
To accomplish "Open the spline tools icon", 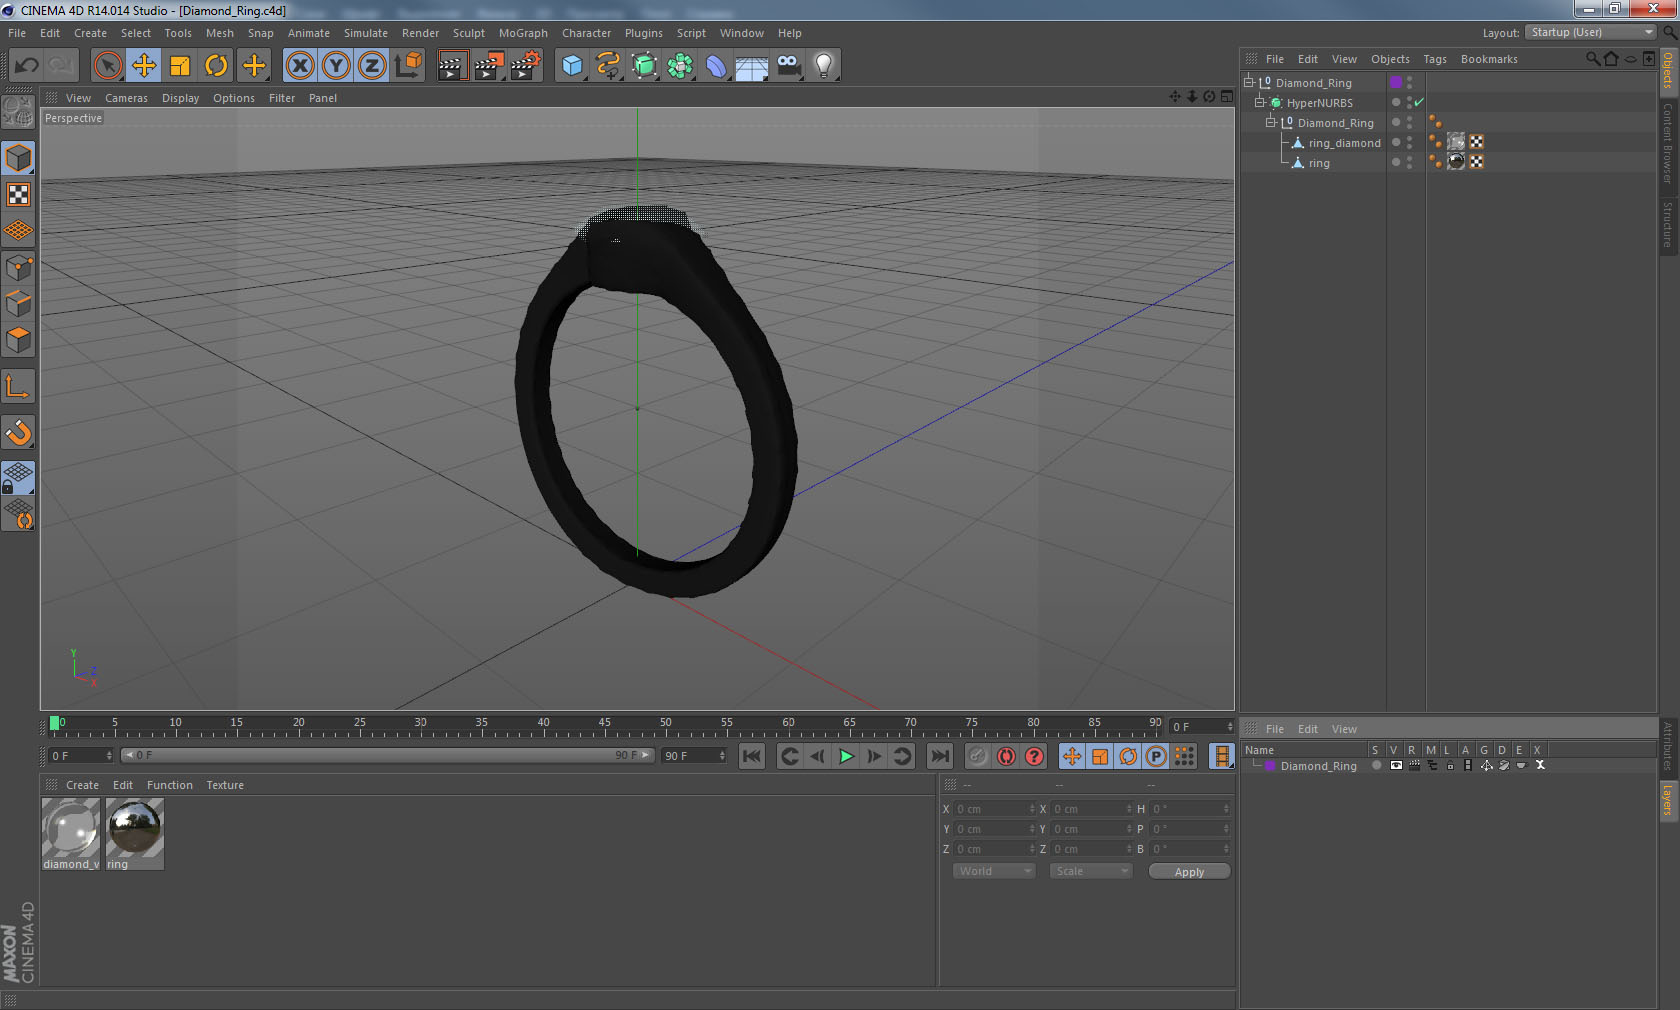I will pos(608,66).
